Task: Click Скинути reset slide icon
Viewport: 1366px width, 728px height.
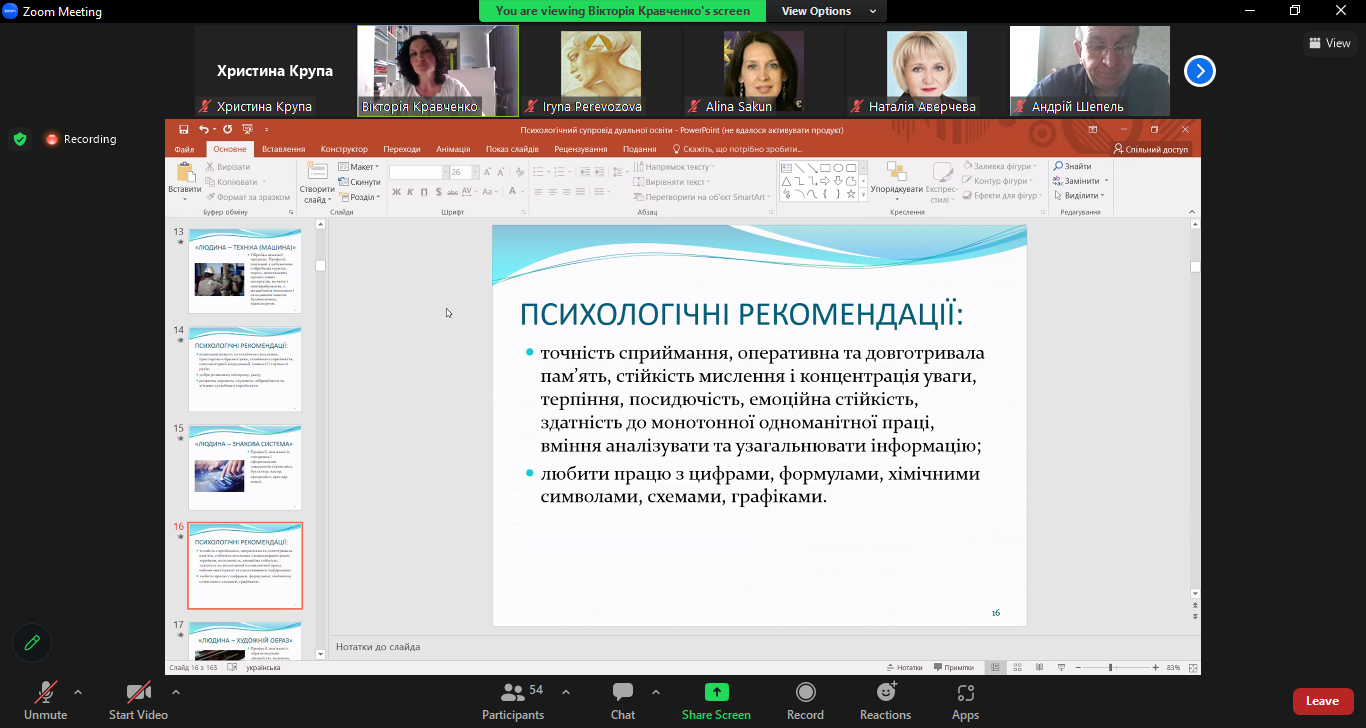Action: tap(359, 182)
